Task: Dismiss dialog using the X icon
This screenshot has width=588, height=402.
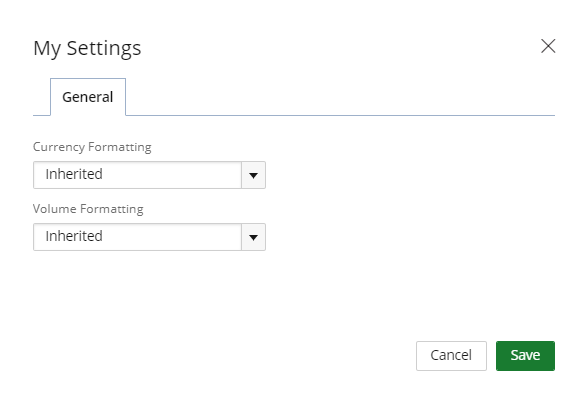Action: 548,46
